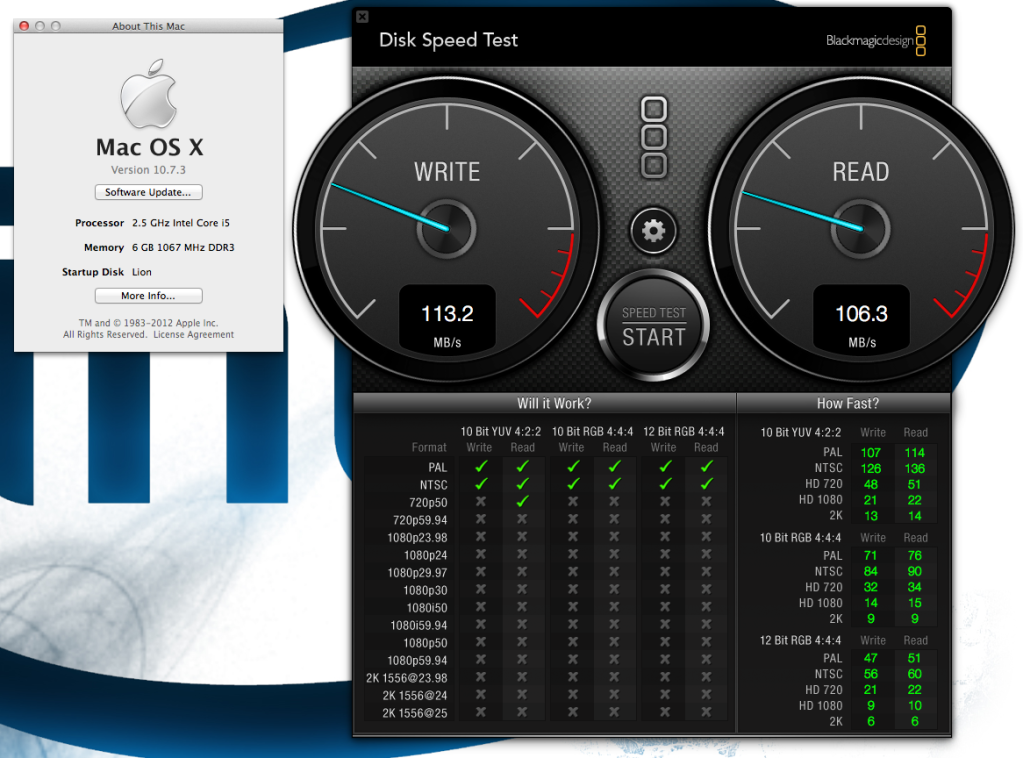Click the 12 Bit RGB HD 1080 read value 10
The height and width of the screenshot is (758, 1023).
(915, 706)
